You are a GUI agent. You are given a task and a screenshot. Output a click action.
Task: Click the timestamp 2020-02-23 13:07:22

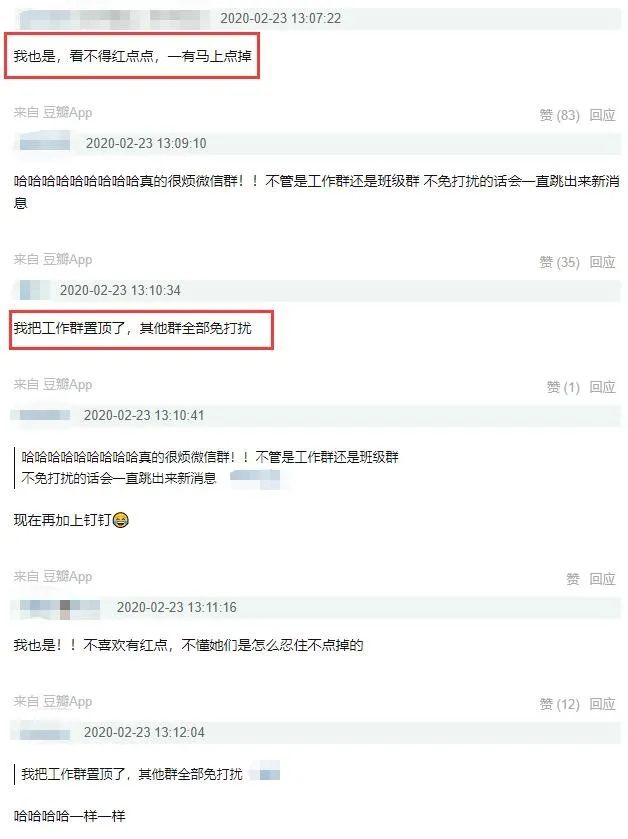tap(280, 18)
